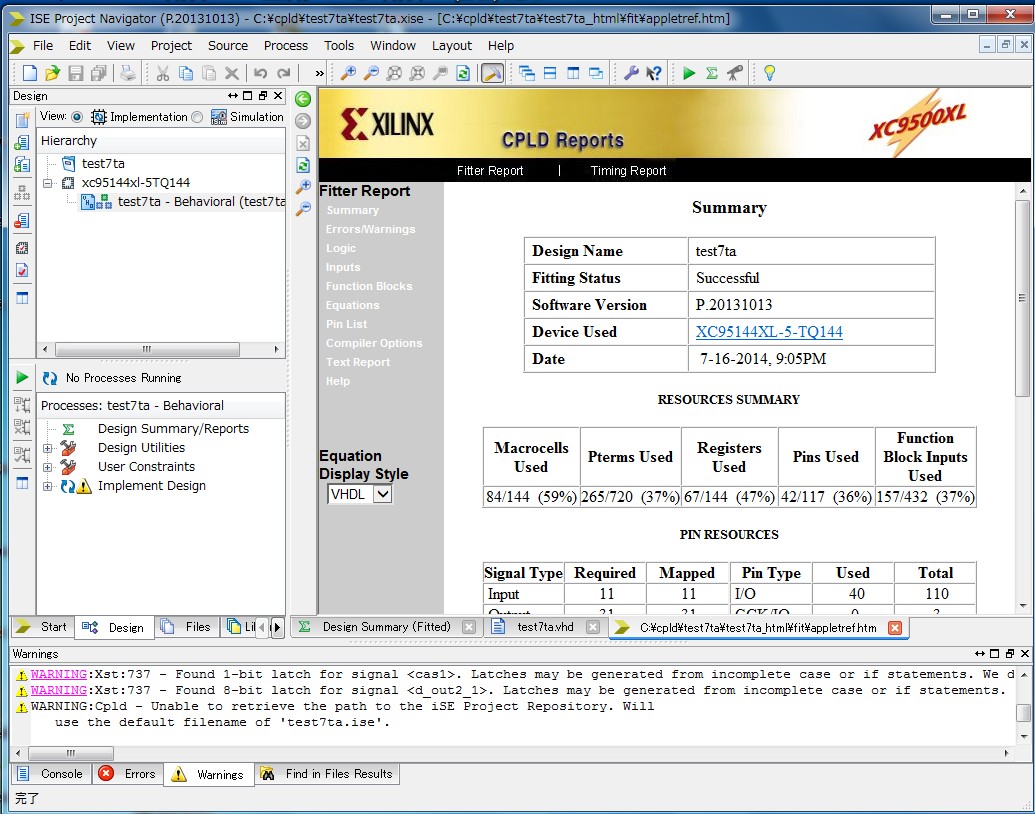This screenshot has width=1035, height=814.
Task: Click the rerun process cycle icon
Action: pos(50,378)
